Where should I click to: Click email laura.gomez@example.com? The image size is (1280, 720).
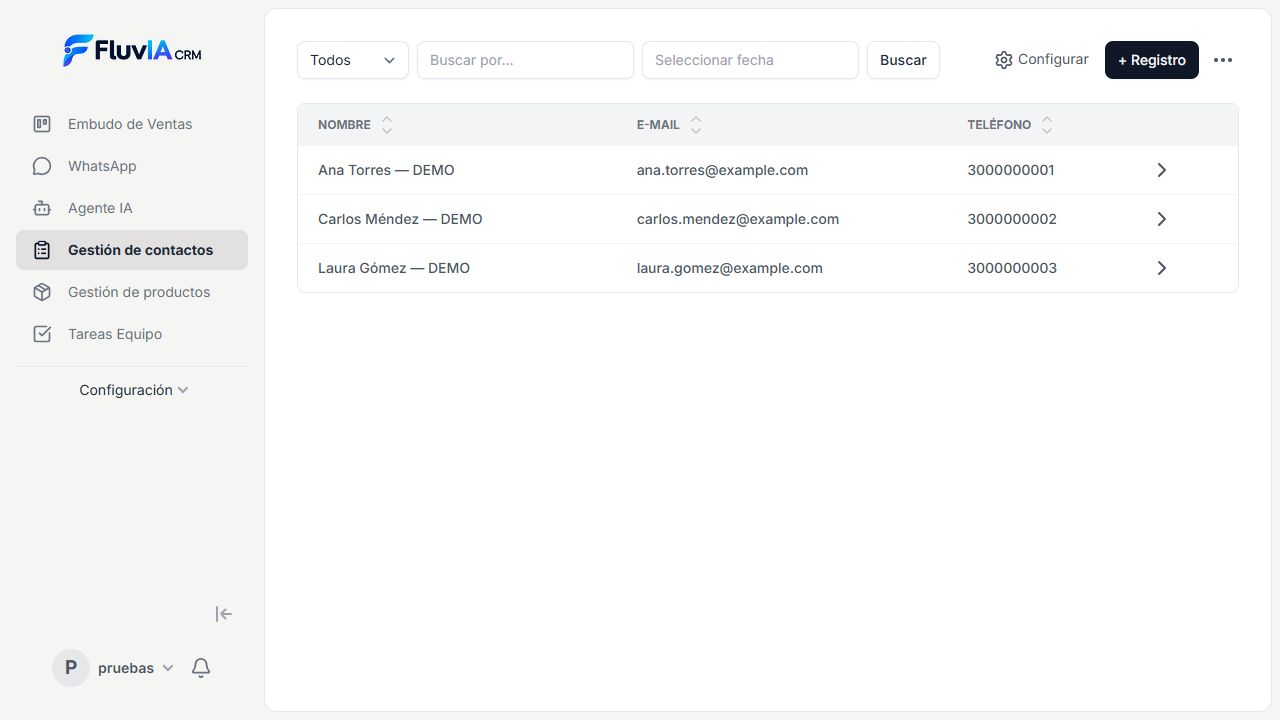(730, 268)
